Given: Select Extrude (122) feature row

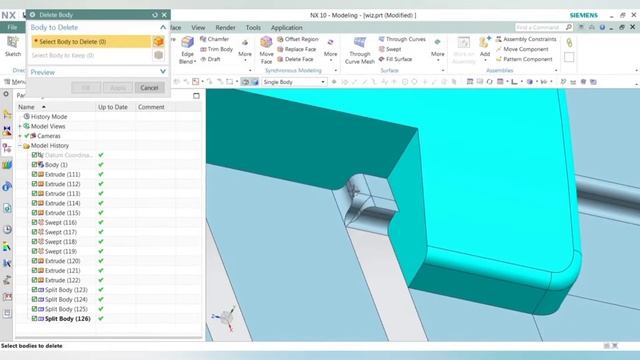Looking at the screenshot, I should pos(62,280).
